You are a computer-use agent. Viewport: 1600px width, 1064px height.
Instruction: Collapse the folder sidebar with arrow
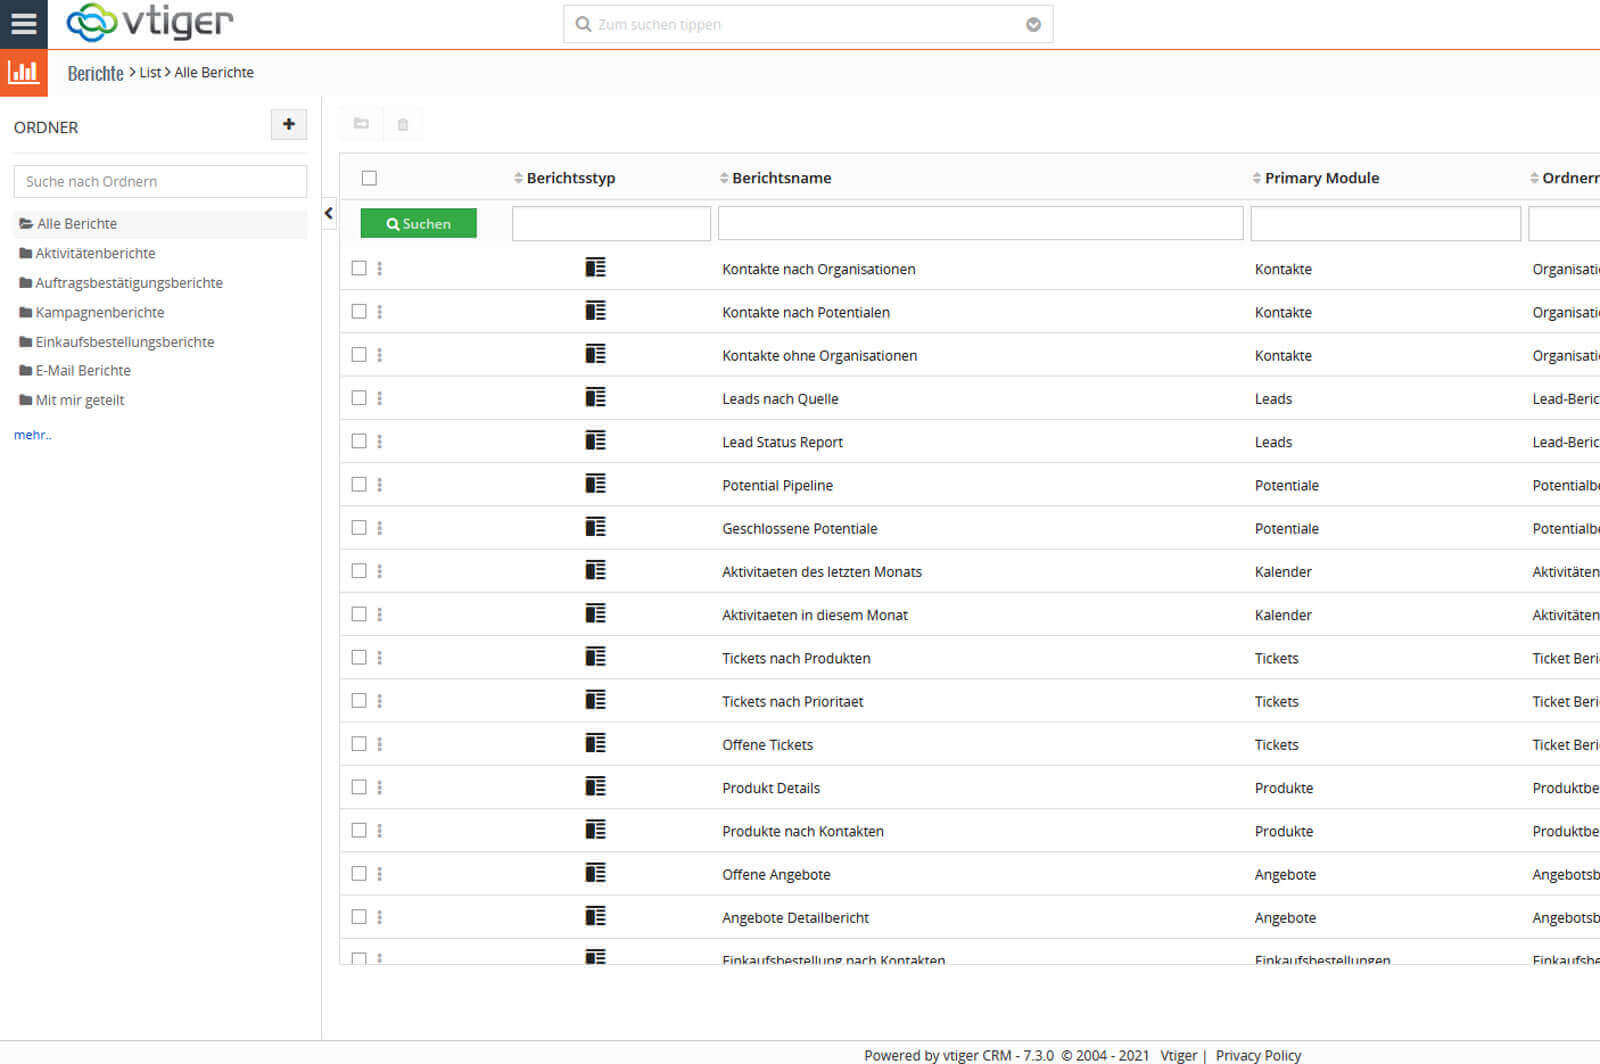[329, 213]
